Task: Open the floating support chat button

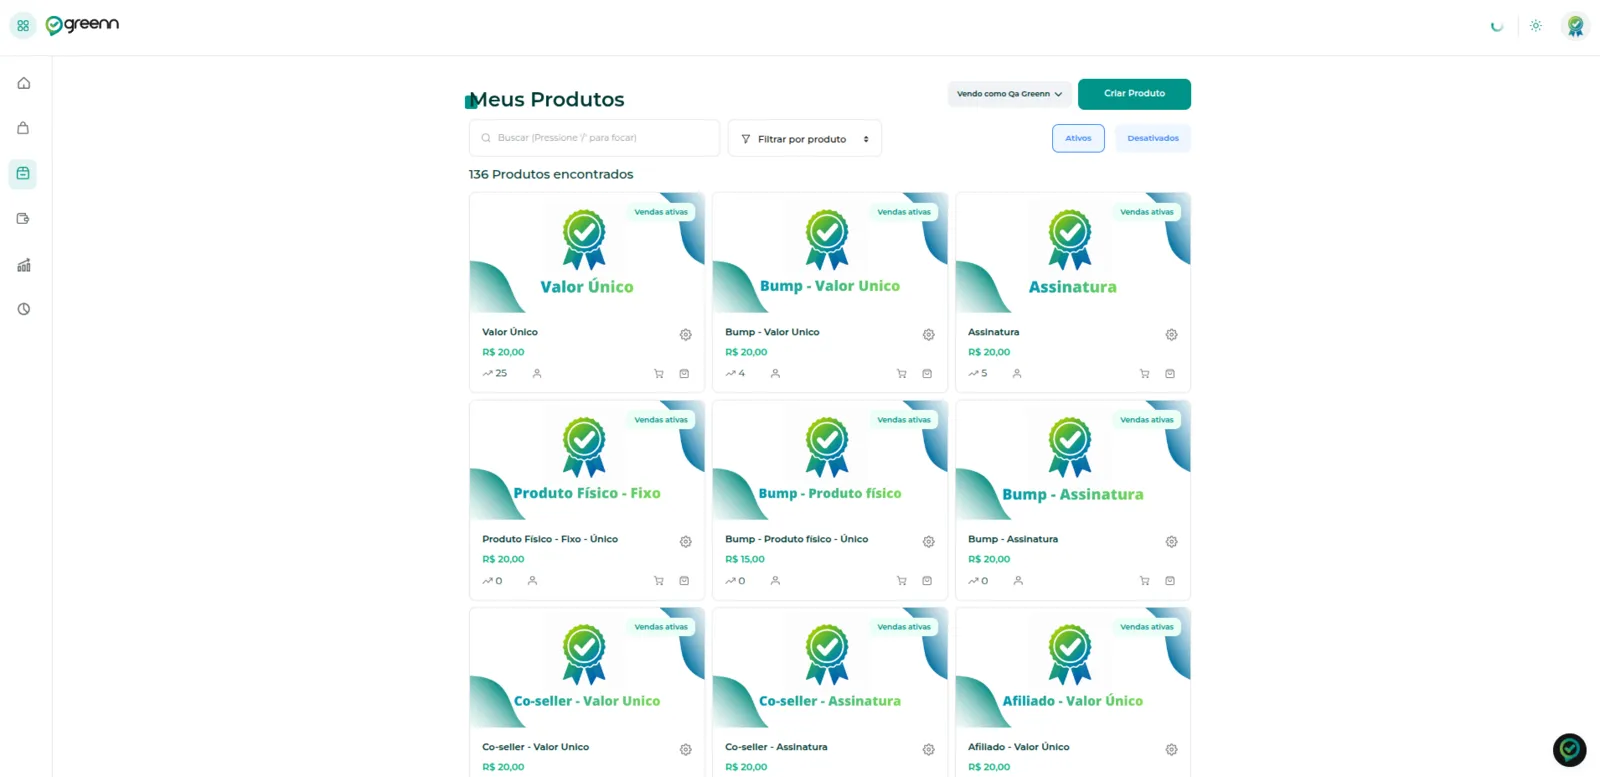Action: click(x=1570, y=750)
